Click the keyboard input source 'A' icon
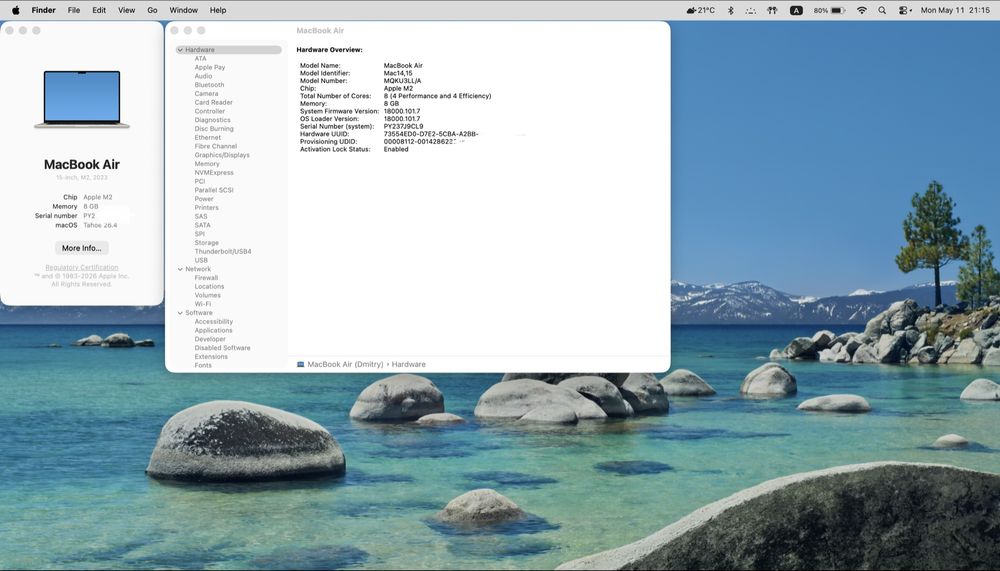 tap(796, 10)
